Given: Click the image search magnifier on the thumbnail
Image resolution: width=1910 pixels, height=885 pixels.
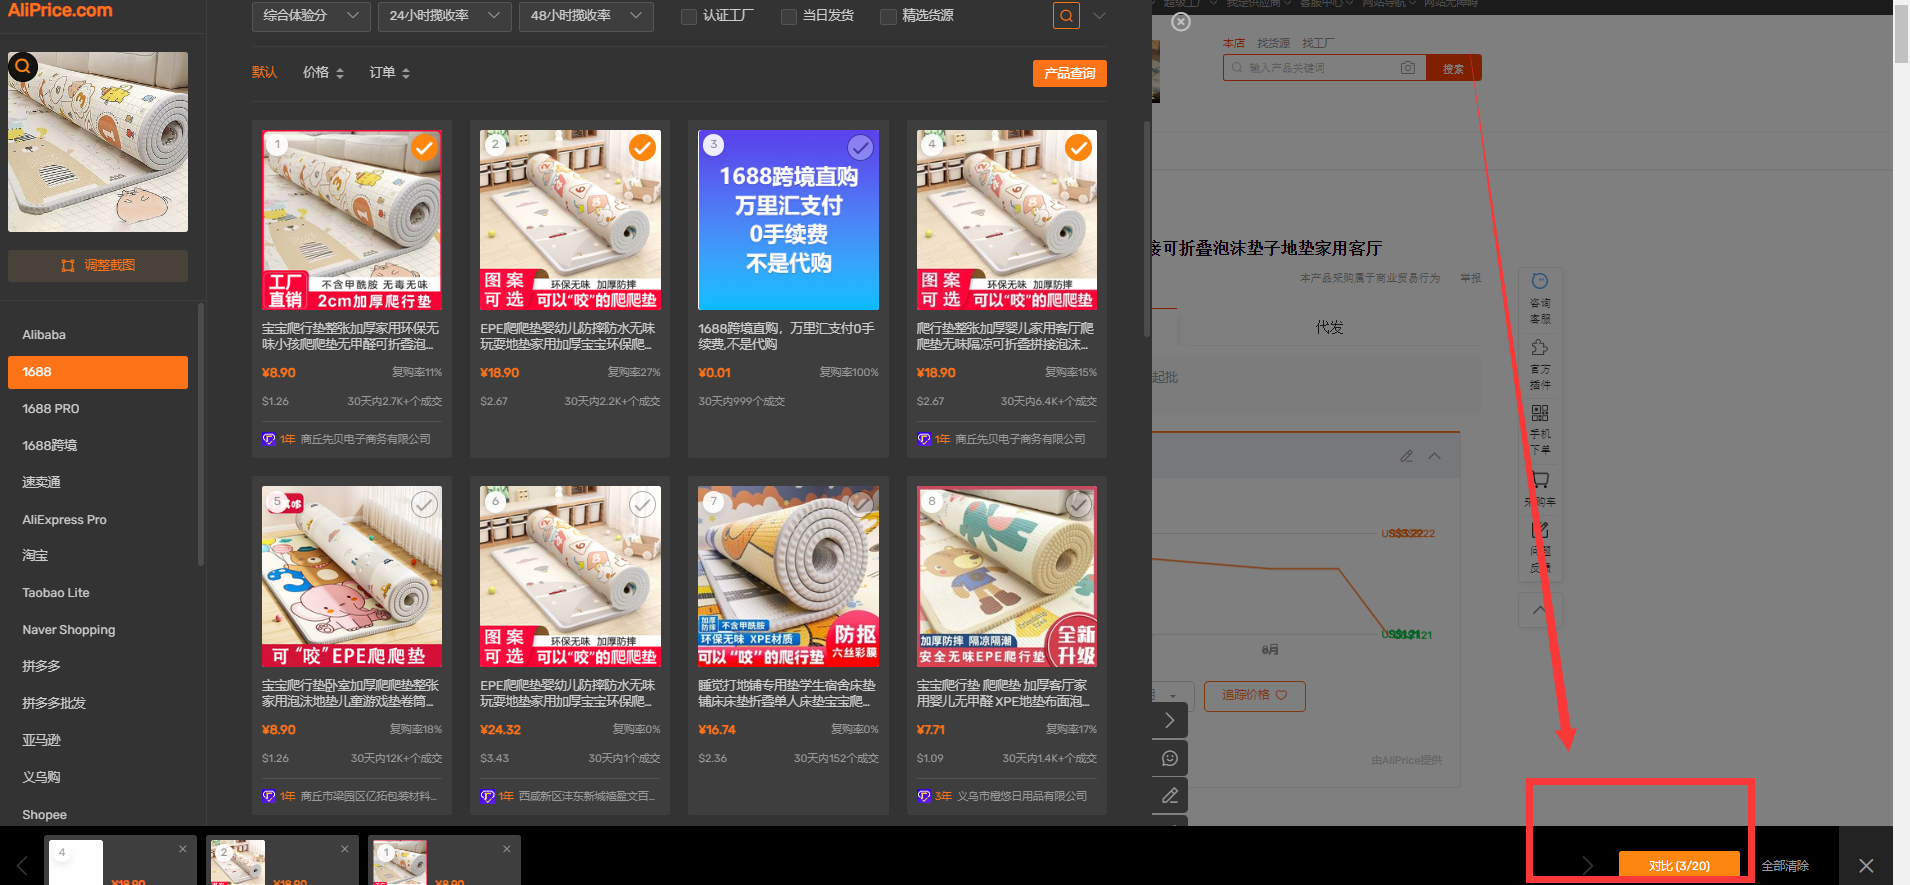Looking at the screenshot, I should (x=23, y=67).
